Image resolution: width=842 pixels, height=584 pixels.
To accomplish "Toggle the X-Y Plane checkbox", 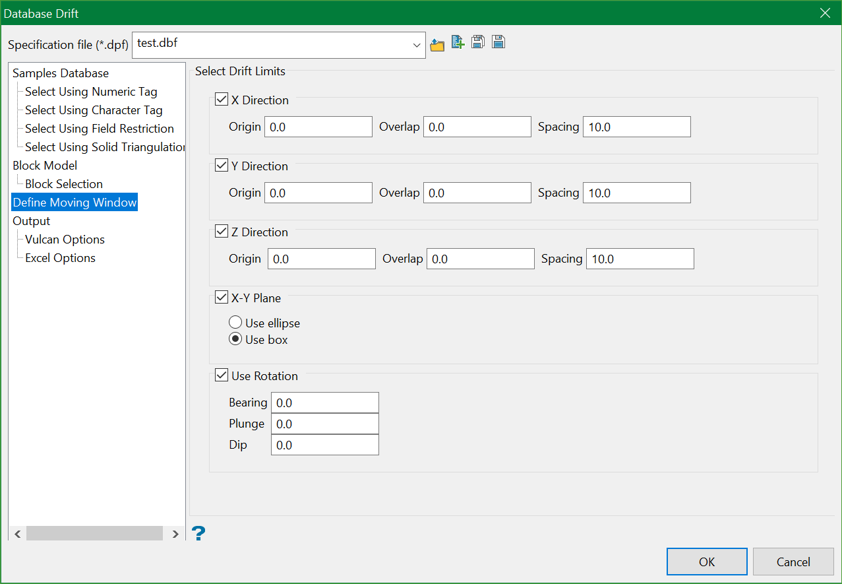I will coord(222,298).
